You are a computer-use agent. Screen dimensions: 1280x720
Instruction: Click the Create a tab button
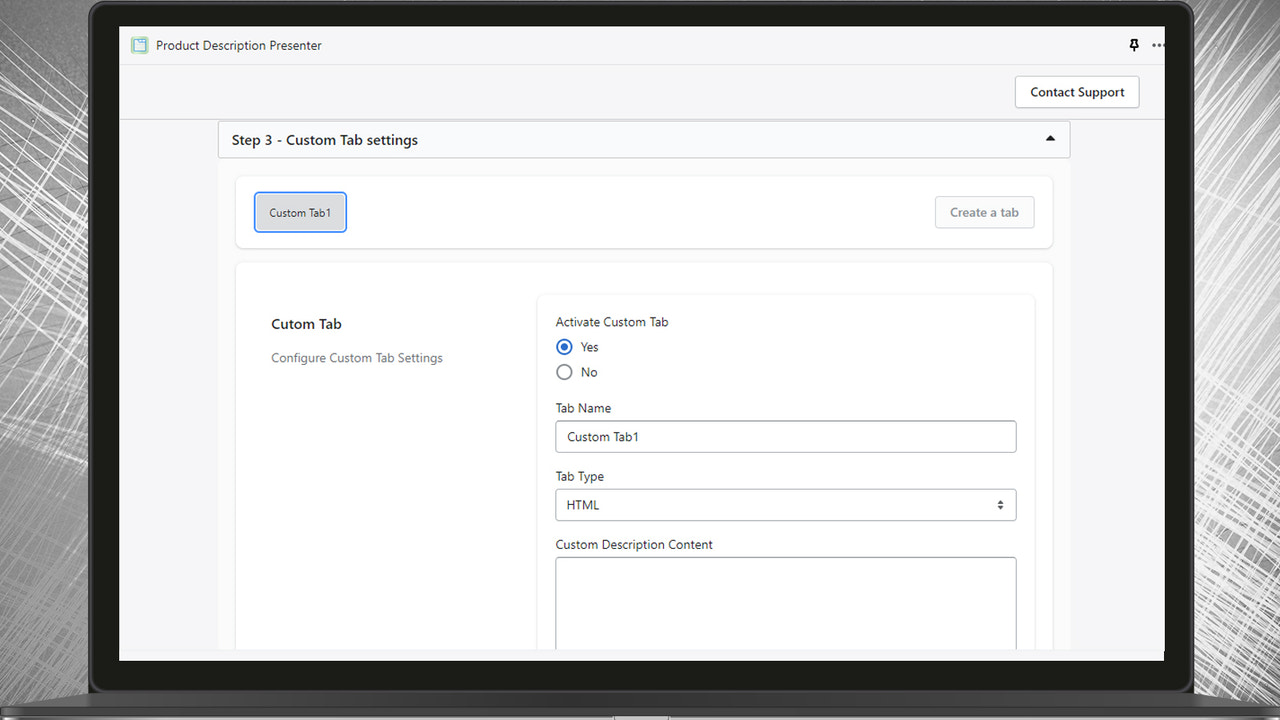tap(984, 212)
